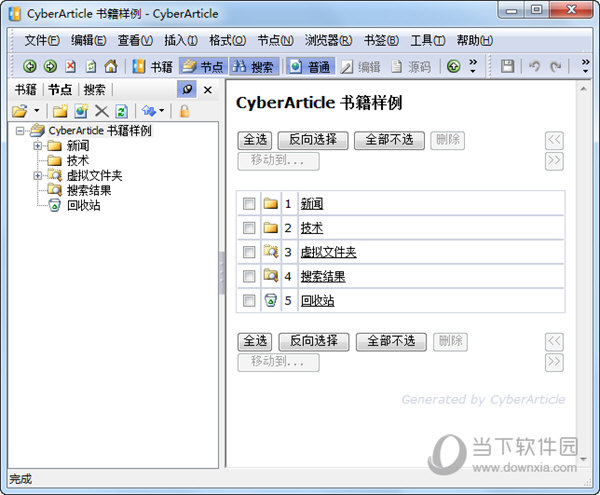The height and width of the screenshot is (495, 600).
Task: Close the side panel with X
Action: [x=208, y=90]
